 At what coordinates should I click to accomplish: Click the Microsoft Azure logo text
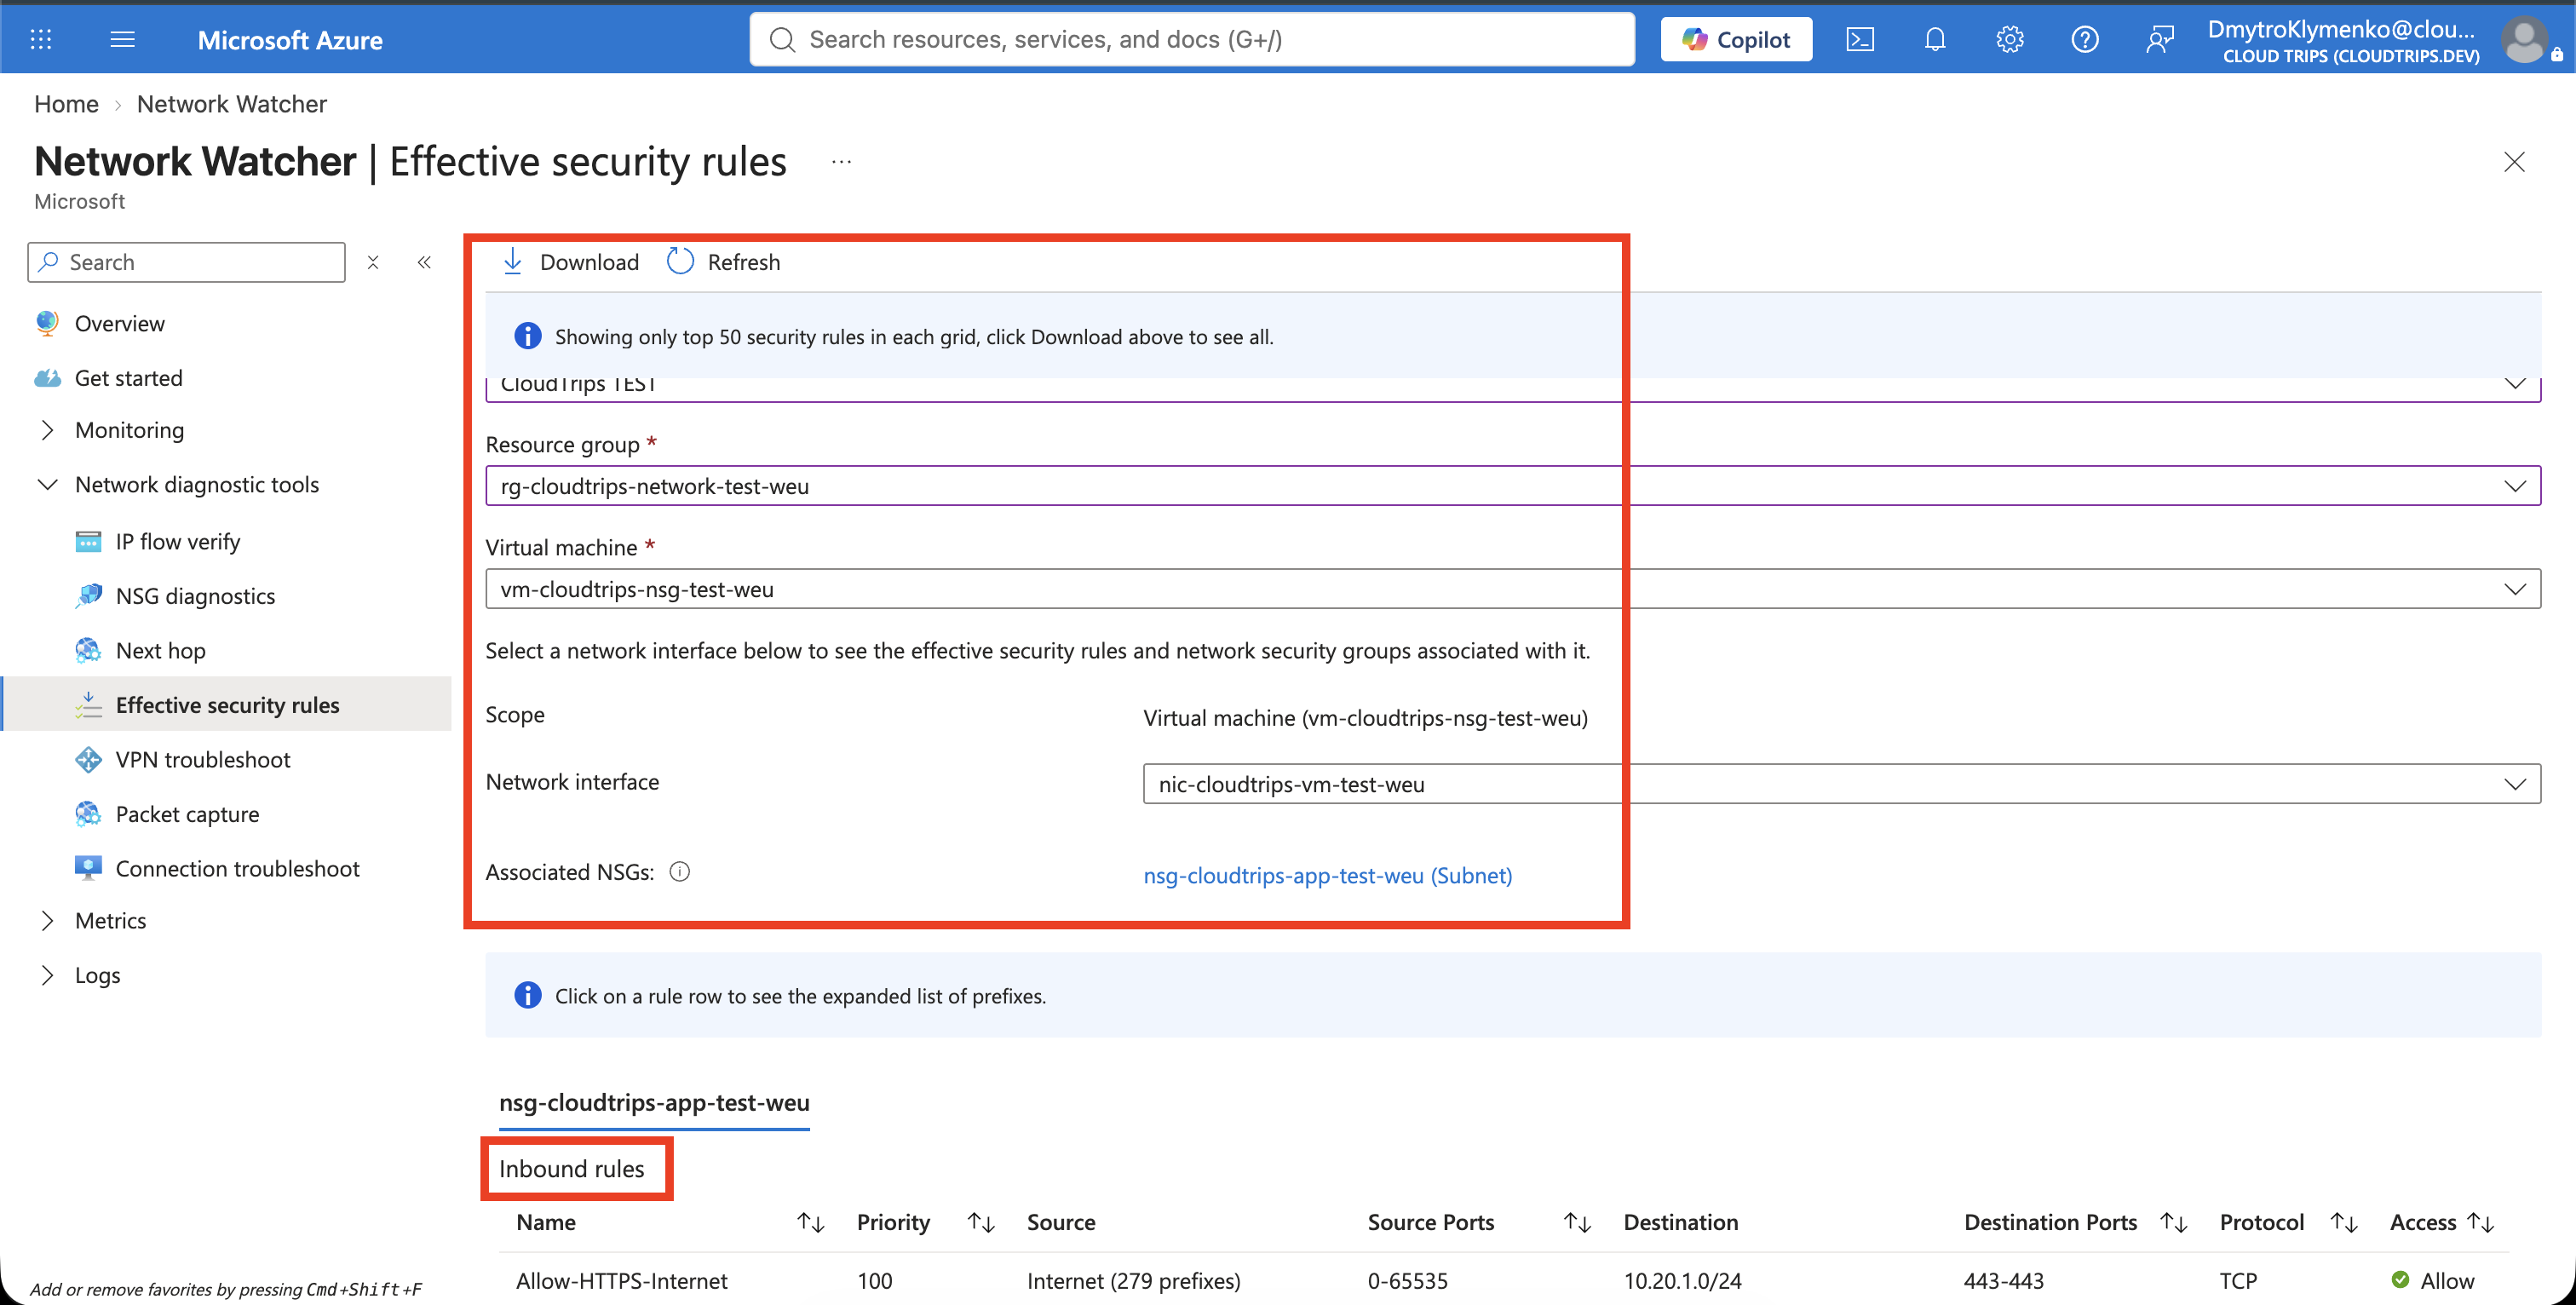click(290, 40)
